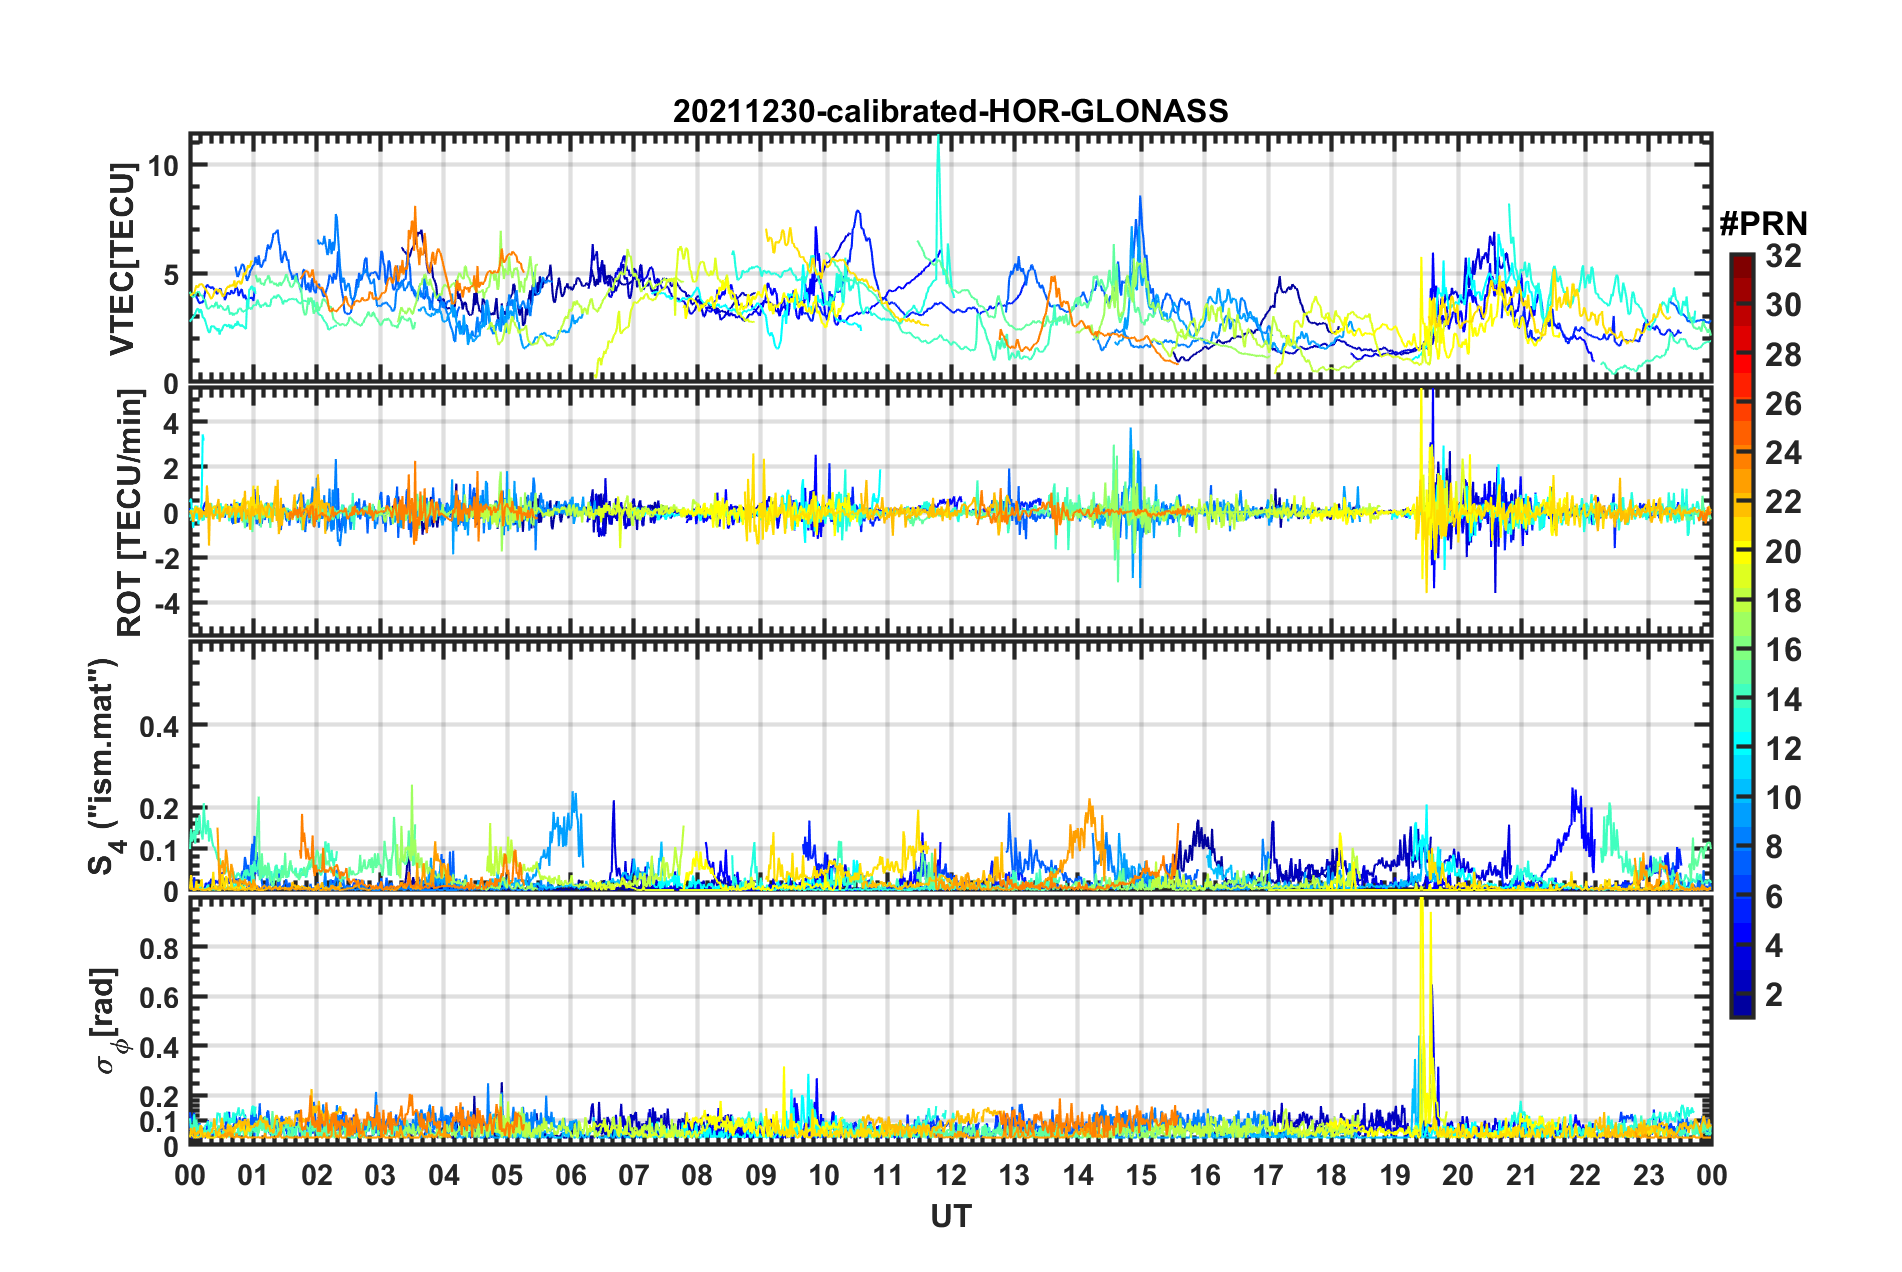Click the plot title 20211230-calibrated-HOR-GLONASS
1902x1272 pixels.
950,111
